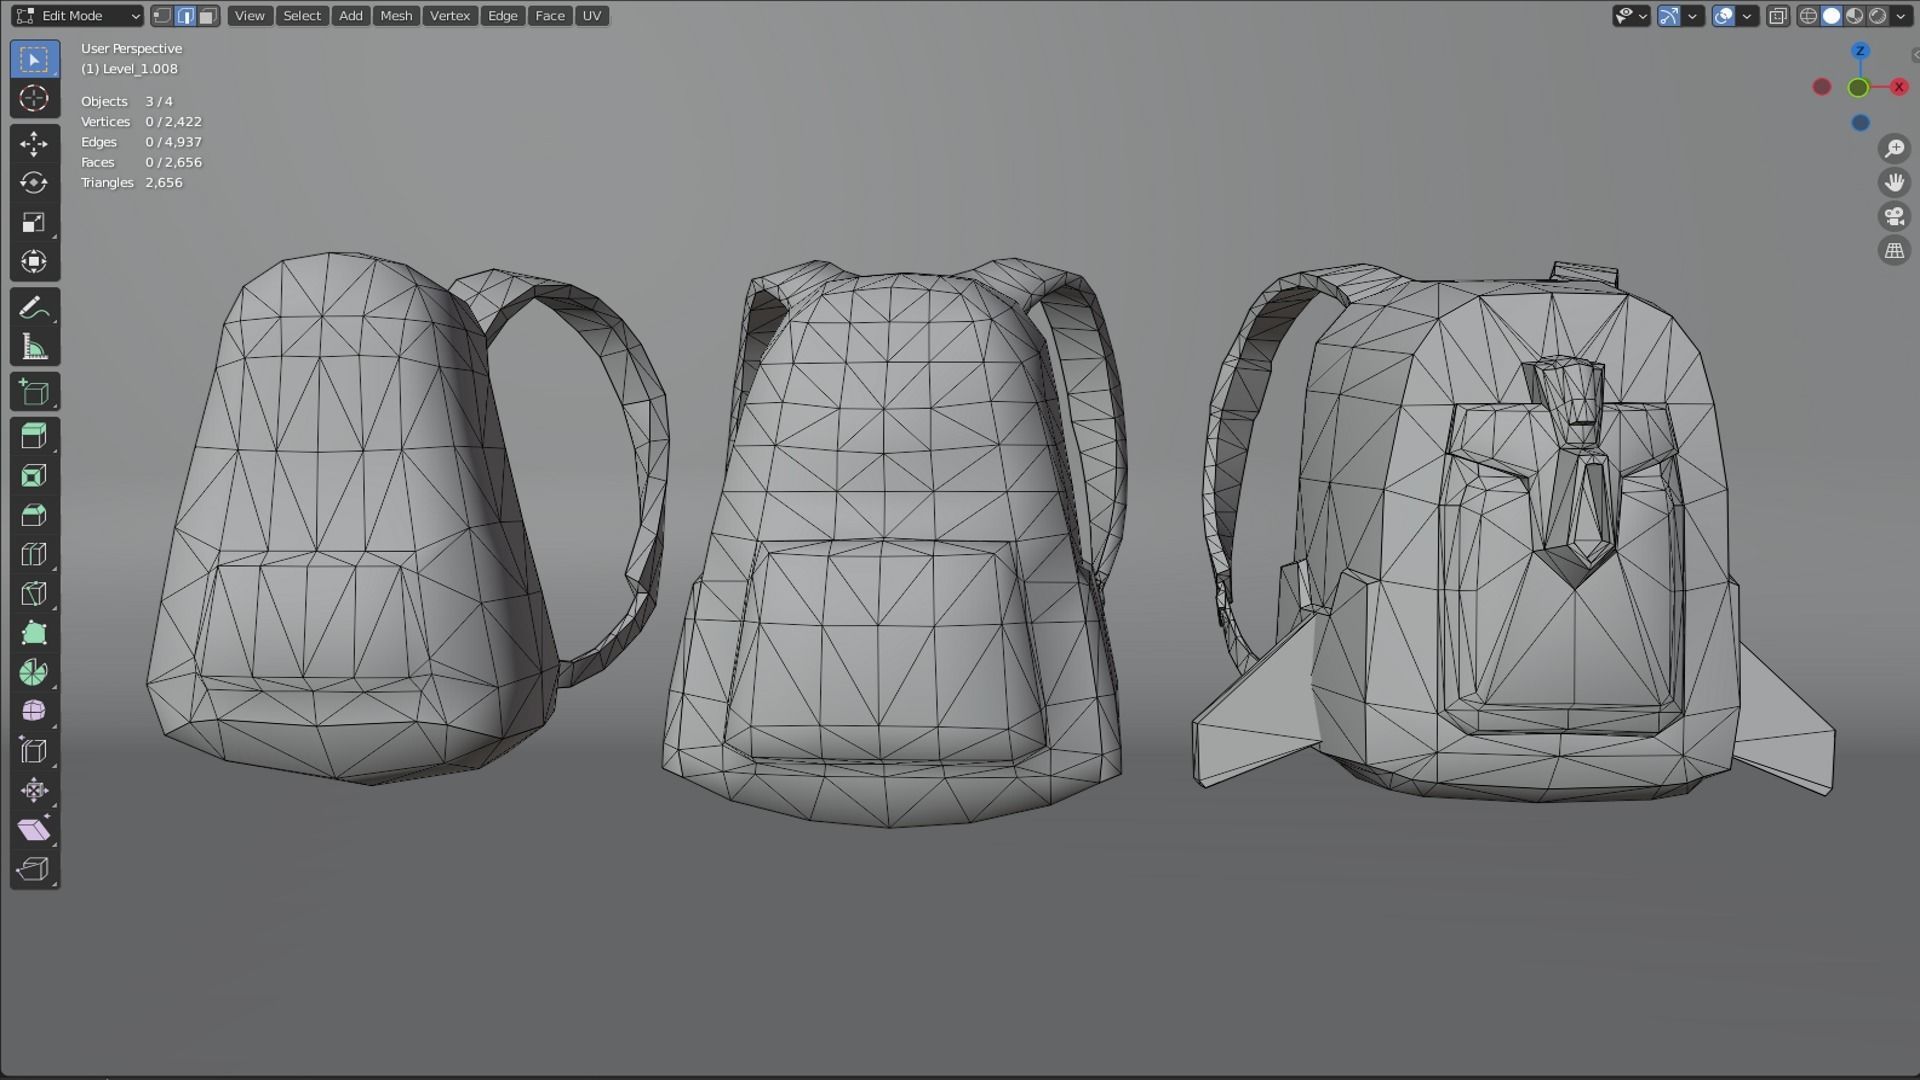Select the Select Box tool
Screen dimensions: 1920x1080
click(34, 59)
